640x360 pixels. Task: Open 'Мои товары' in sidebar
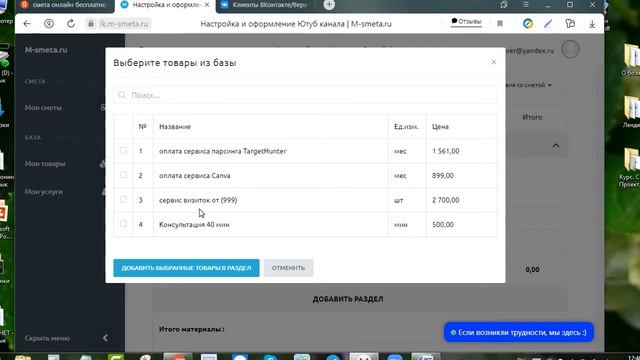pos(45,164)
